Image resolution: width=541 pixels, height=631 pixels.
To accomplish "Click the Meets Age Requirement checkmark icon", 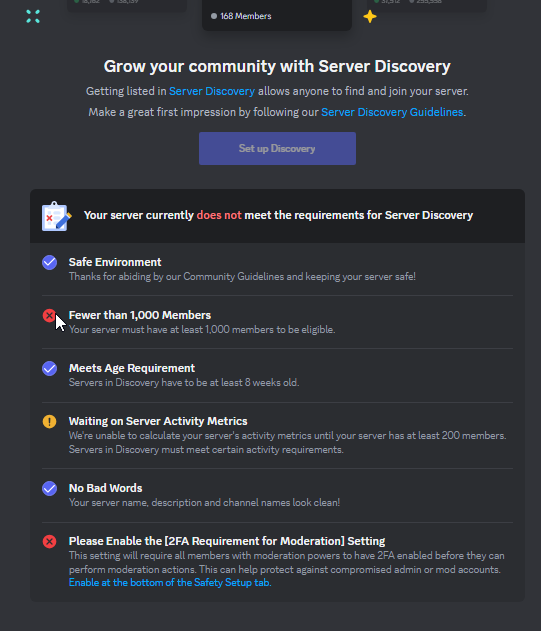I will pyautogui.click(x=50, y=368).
